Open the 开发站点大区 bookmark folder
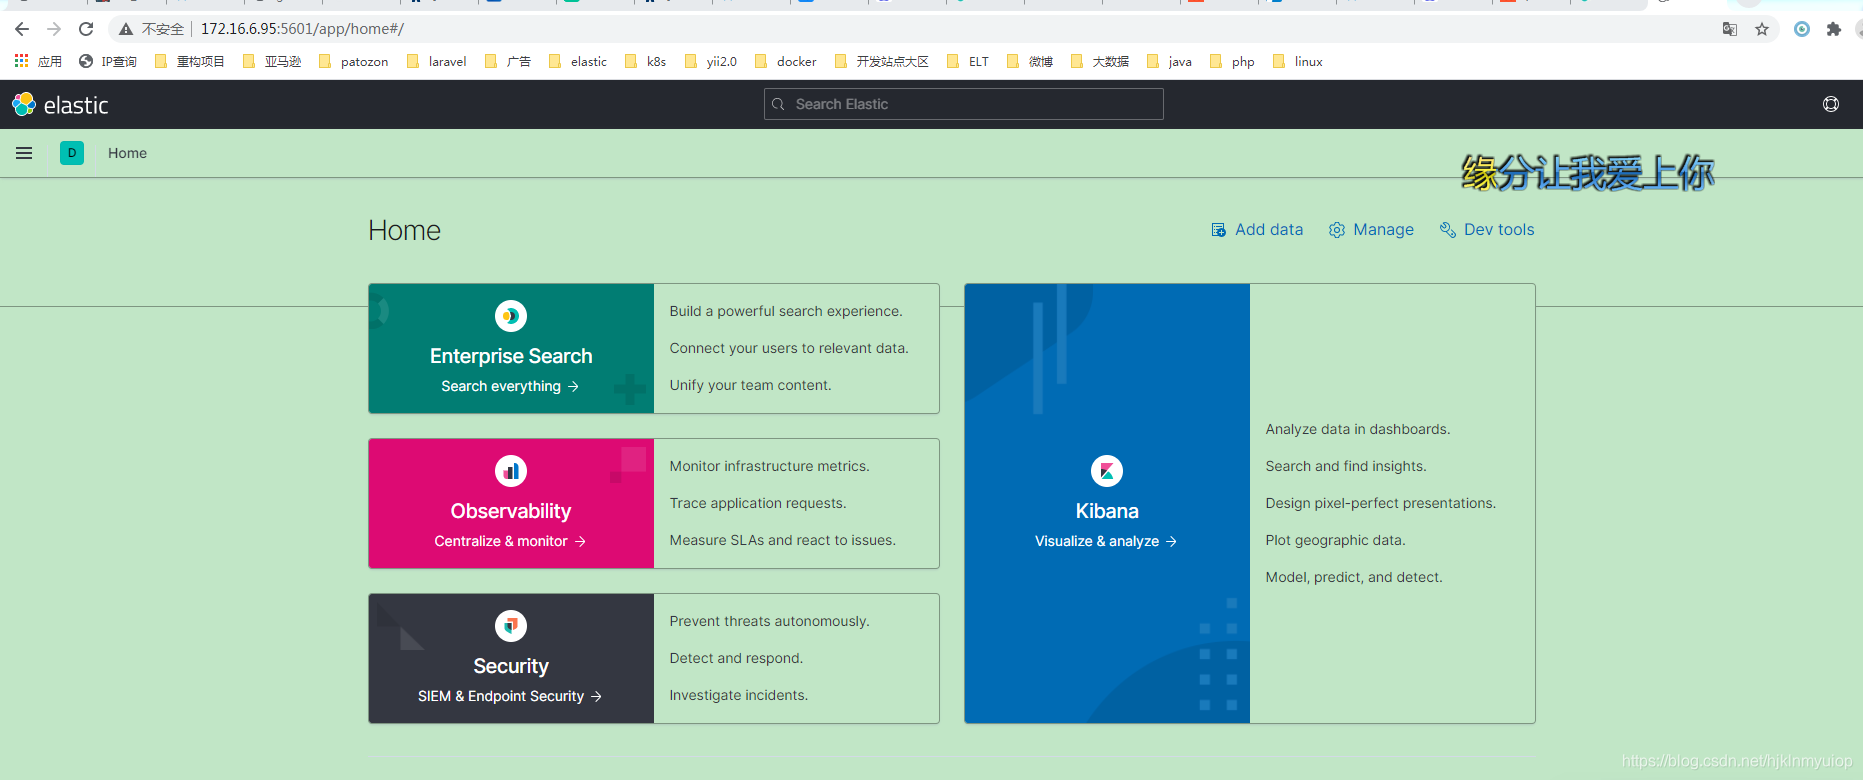This screenshot has width=1863, height=780. click(x=882, y=61)
